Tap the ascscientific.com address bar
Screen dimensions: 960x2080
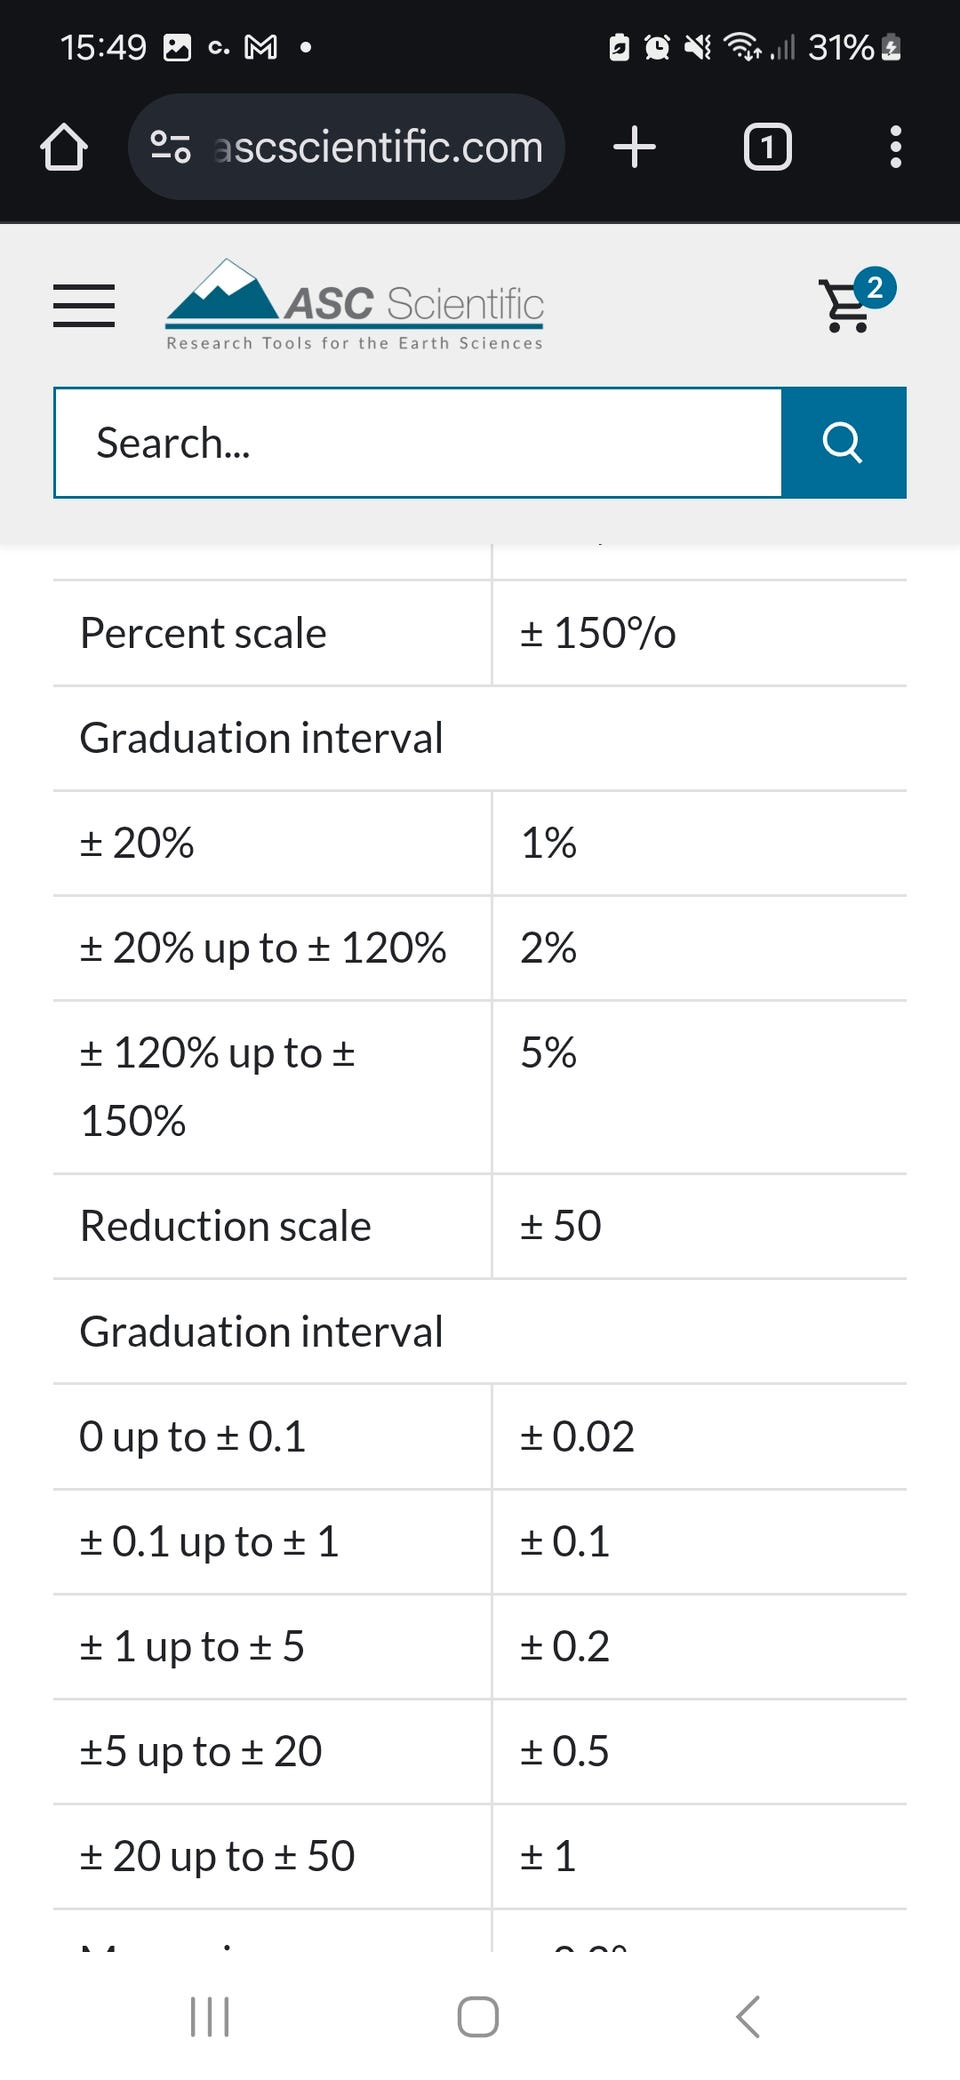point(378,147)
